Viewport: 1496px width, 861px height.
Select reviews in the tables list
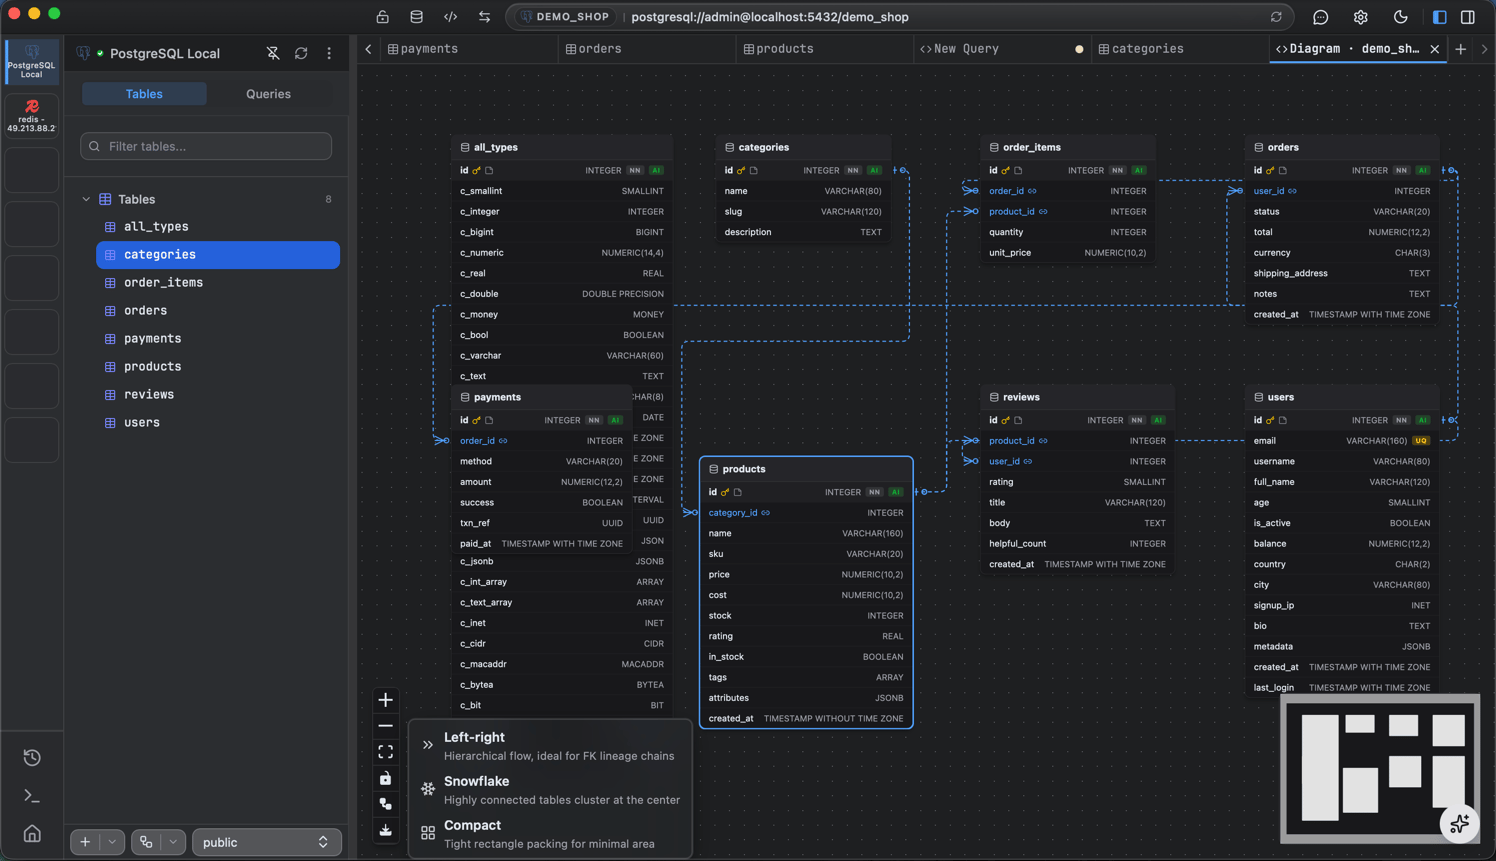click(218, 395)
